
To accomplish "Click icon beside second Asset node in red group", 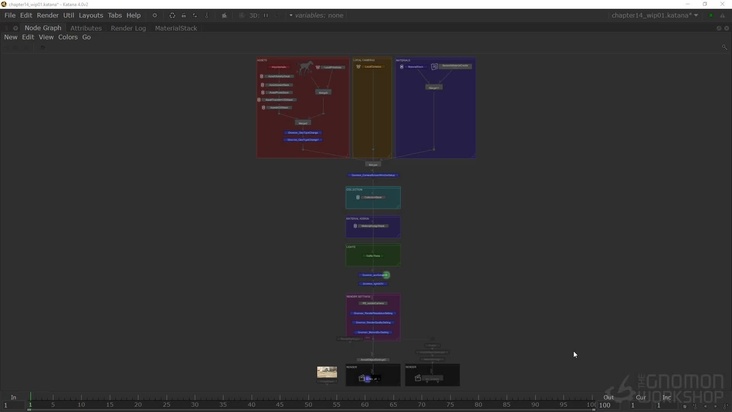I will coord(262,85).
